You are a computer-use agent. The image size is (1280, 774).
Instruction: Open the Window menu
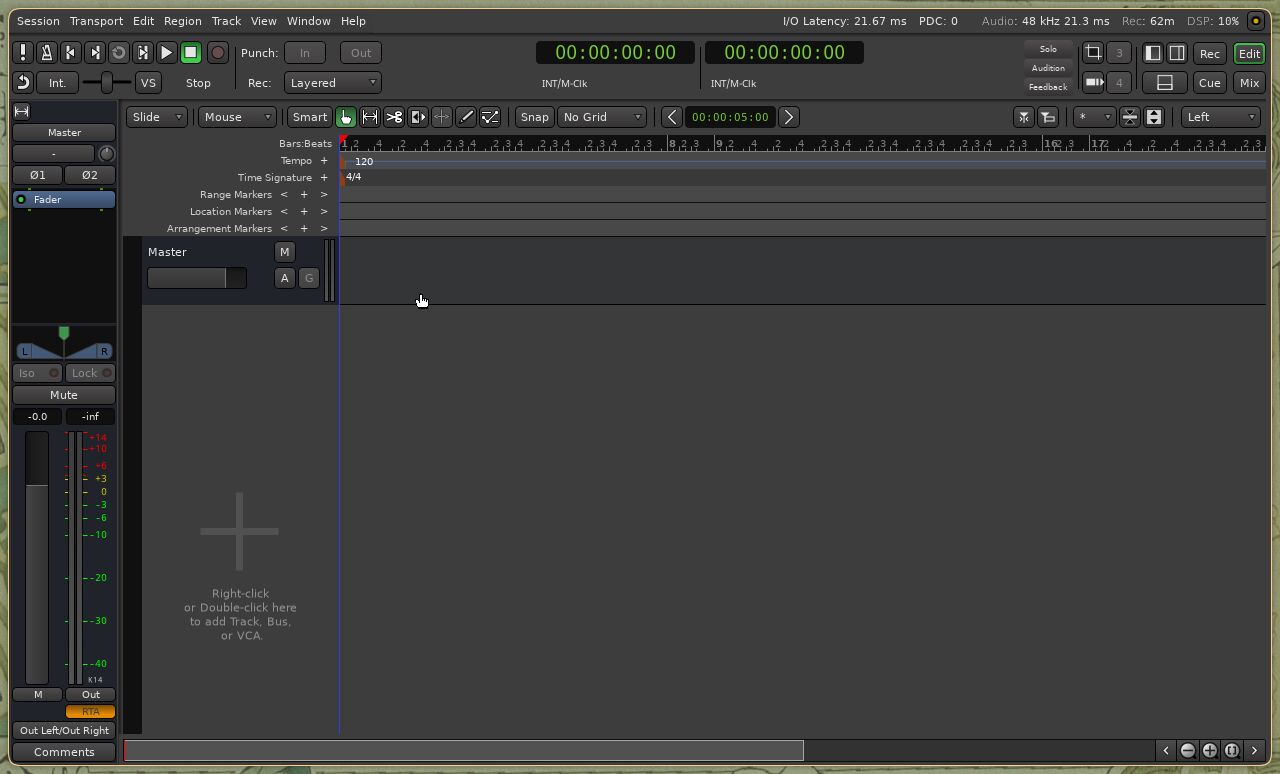[x=309, y=21]
